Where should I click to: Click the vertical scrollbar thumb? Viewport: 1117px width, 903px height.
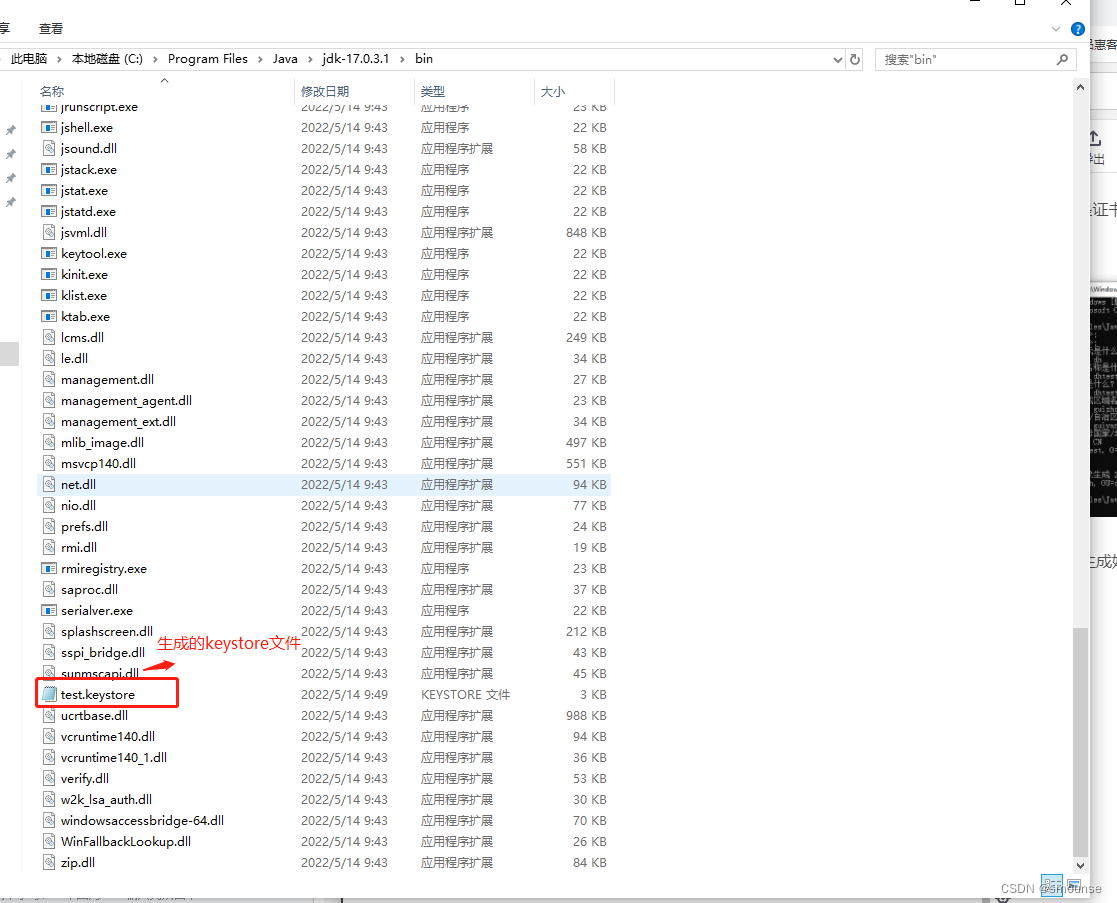pyautogui.click(x=1081, y=741)
